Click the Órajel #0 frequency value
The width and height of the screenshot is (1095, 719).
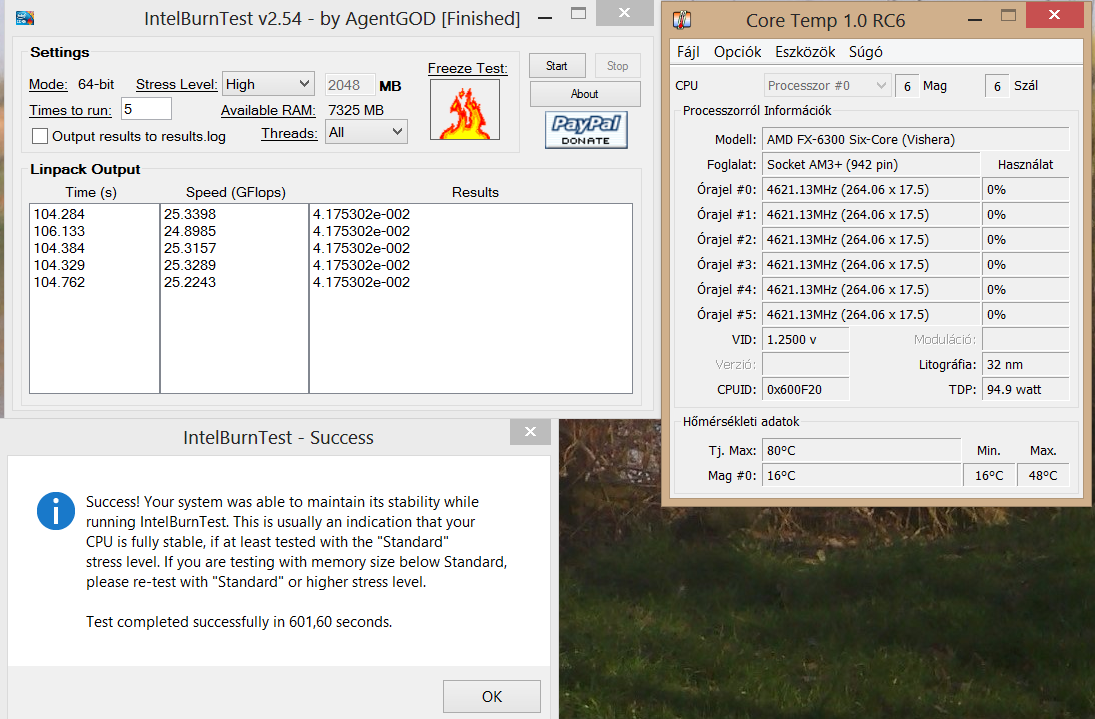(871, 190)
